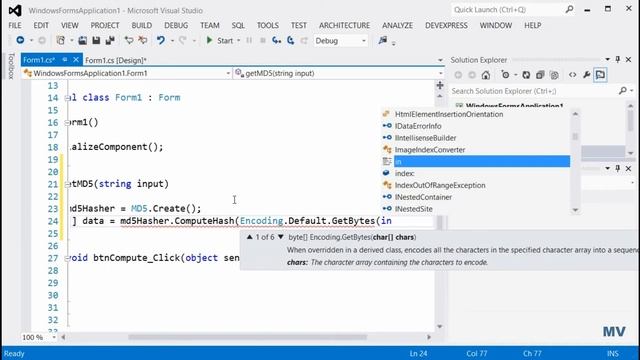Open the Solution Explorer window position dropdown
This screenshot has height=360, width=640.
[607, 60]
